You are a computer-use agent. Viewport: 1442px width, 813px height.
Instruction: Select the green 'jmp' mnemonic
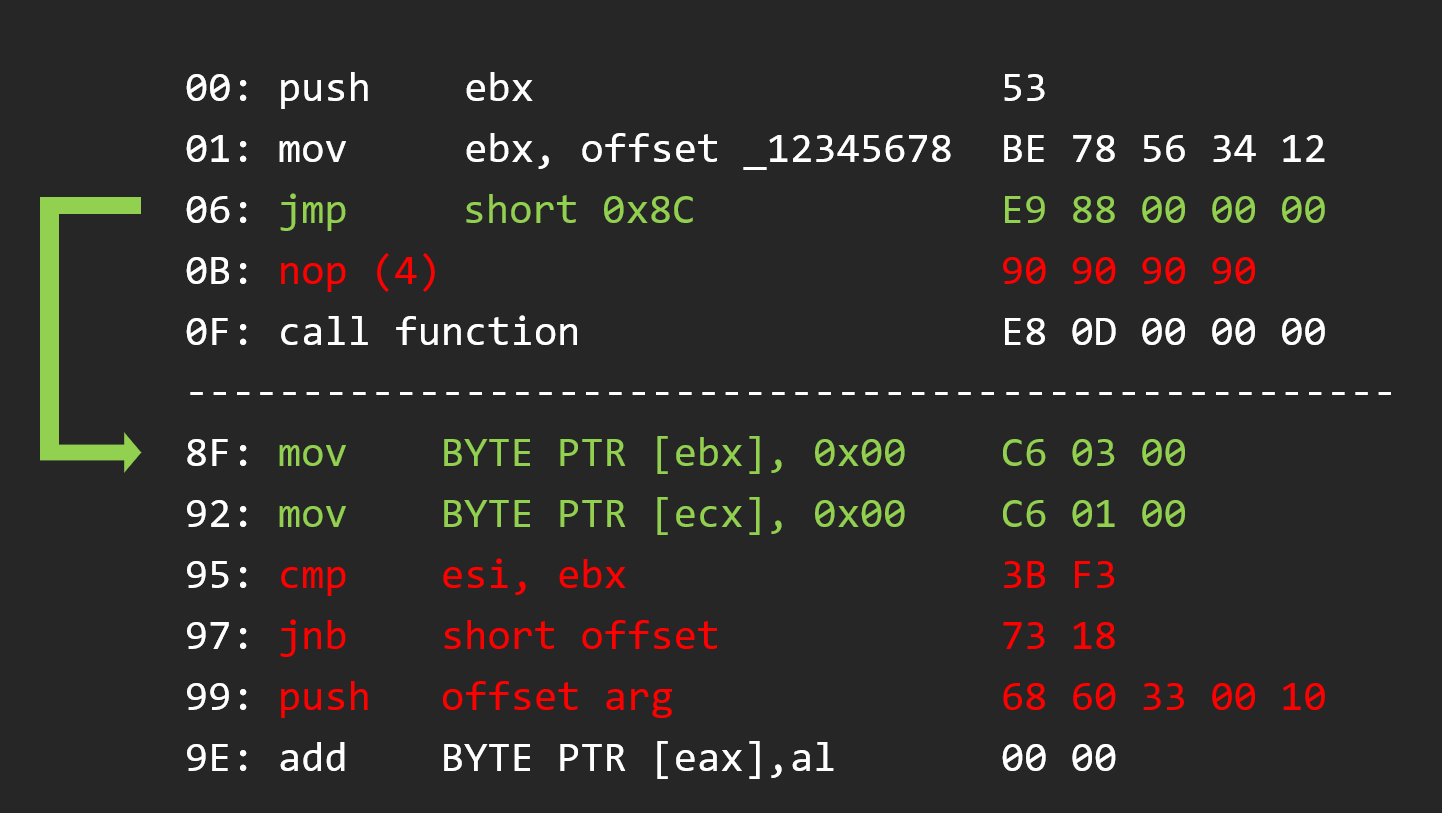[x=312, y=213]
